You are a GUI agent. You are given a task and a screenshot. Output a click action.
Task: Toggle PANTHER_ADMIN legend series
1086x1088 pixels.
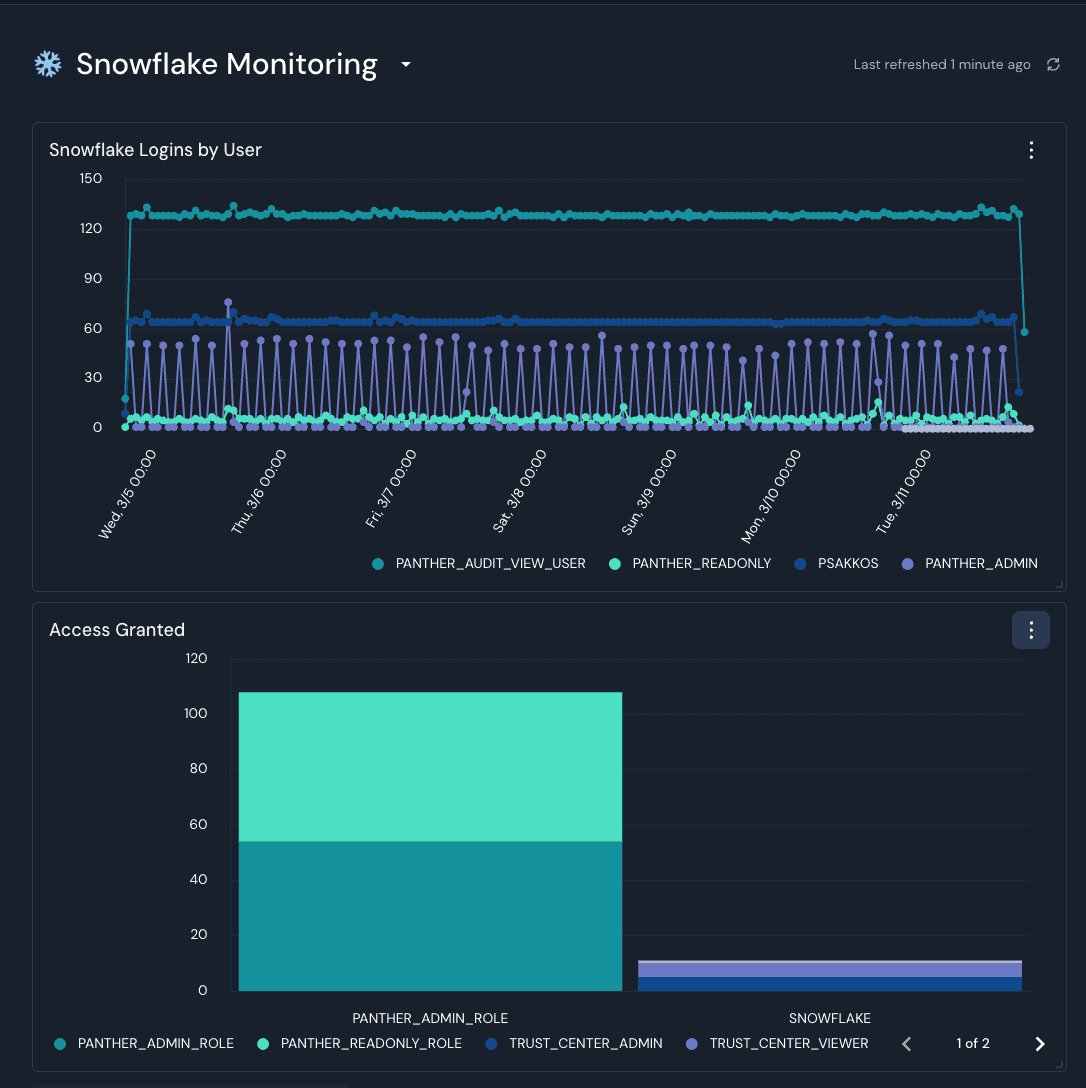pyautogui.click(x=969, y=563)
